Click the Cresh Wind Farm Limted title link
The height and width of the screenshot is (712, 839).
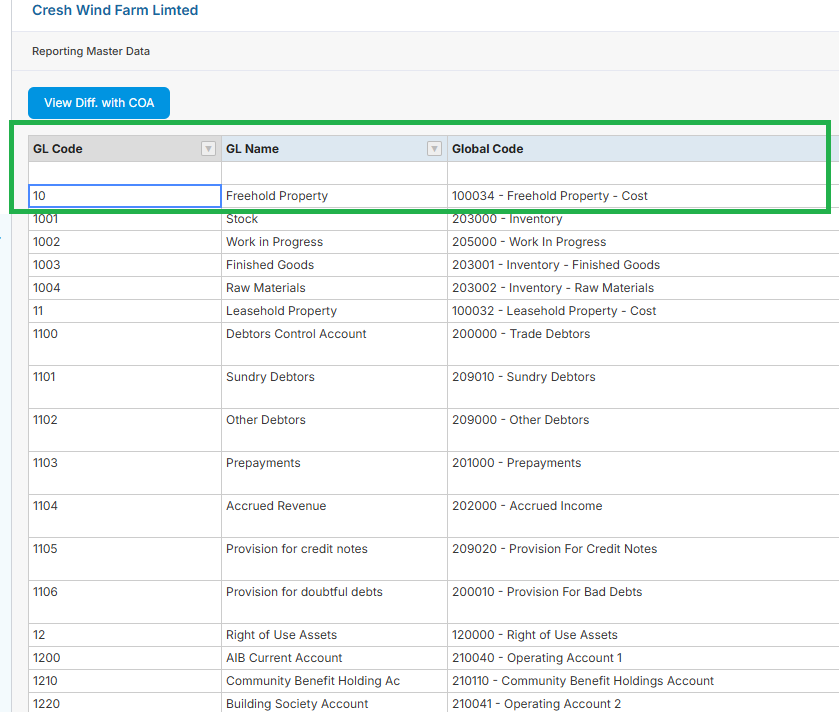coord(115,10)
